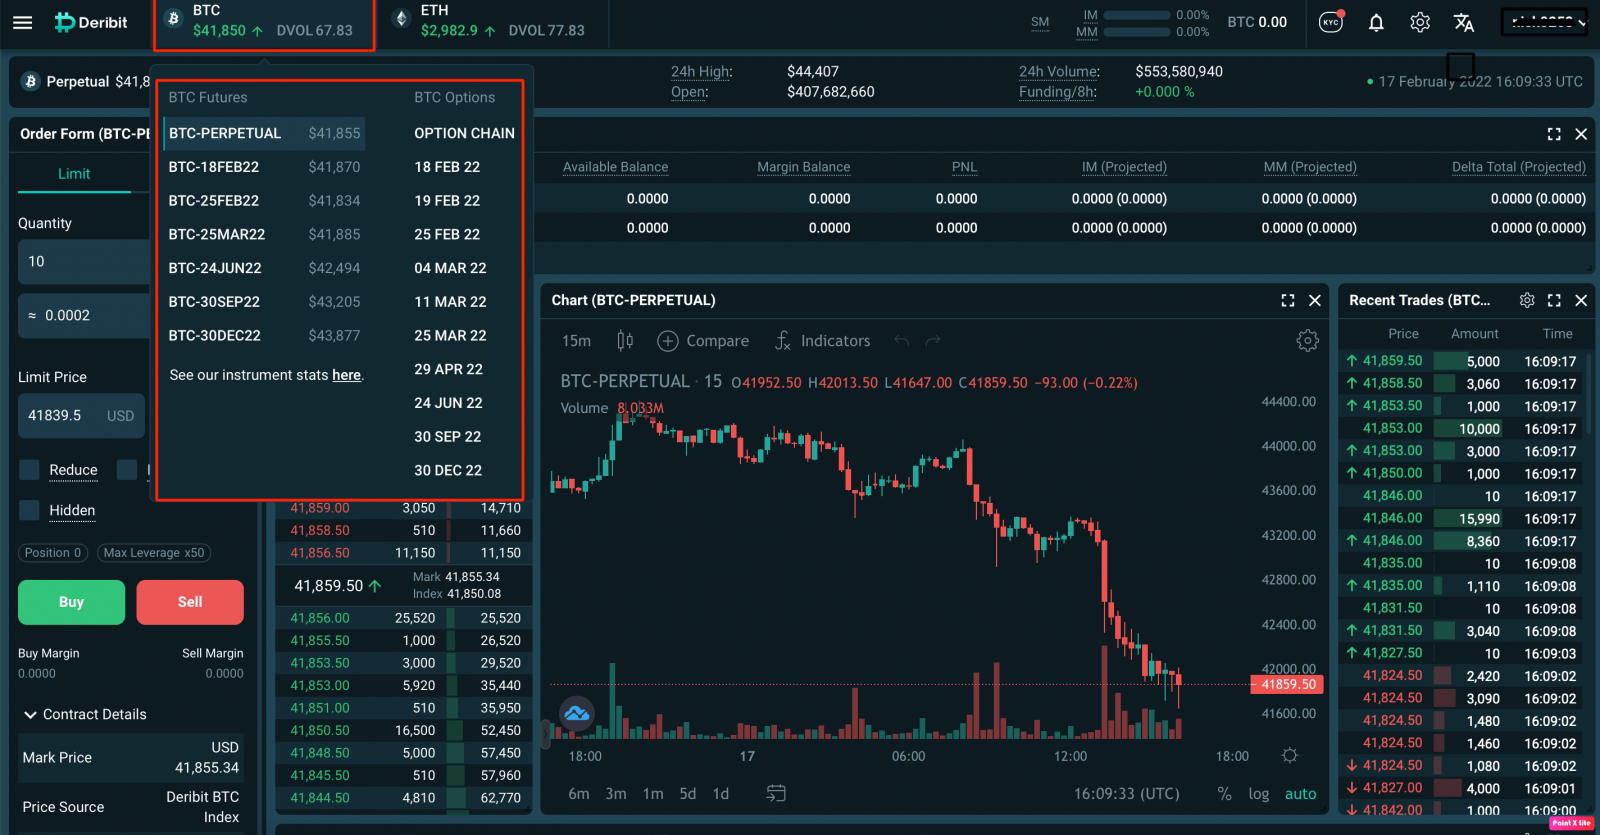Open the candlestick chart type icon
The width and height of the screenshot is (1600, 835).
coord(625,341)
